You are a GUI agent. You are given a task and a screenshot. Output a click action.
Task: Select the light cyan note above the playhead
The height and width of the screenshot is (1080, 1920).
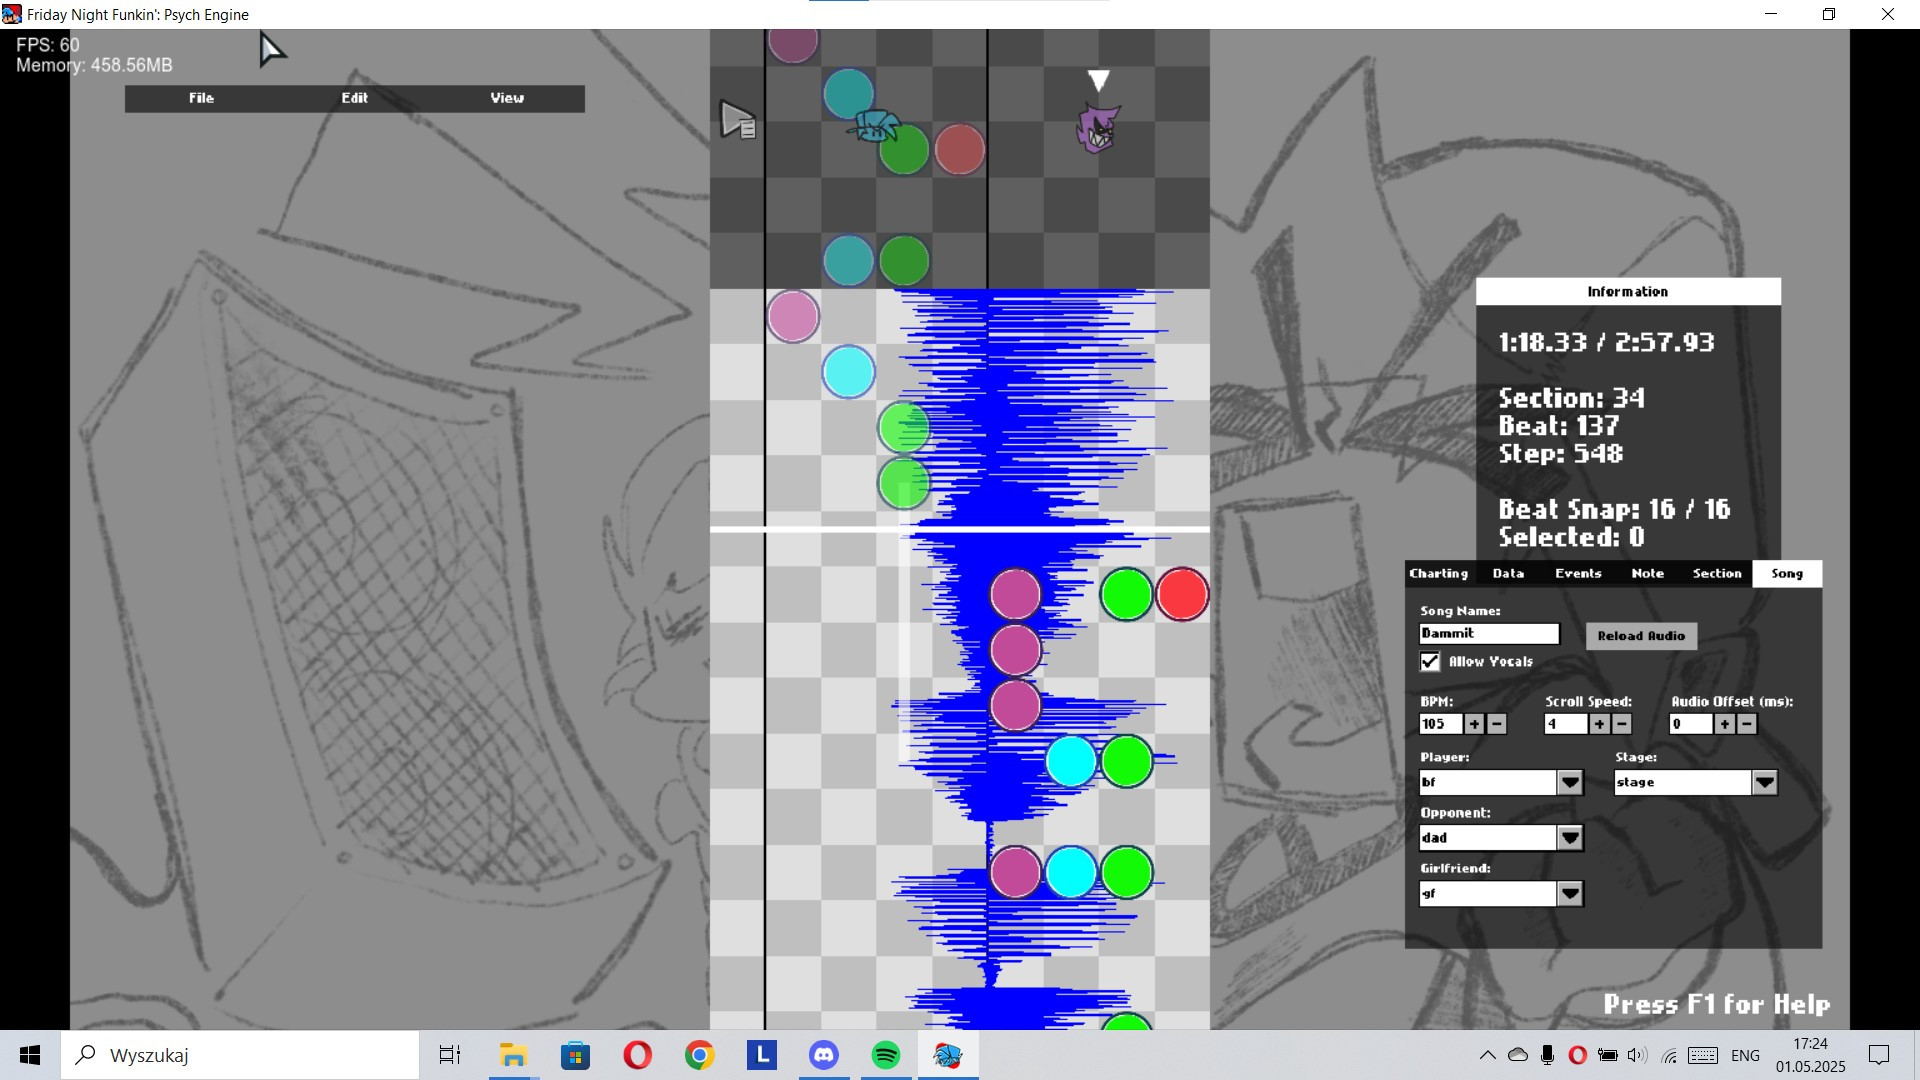(849, 372)
